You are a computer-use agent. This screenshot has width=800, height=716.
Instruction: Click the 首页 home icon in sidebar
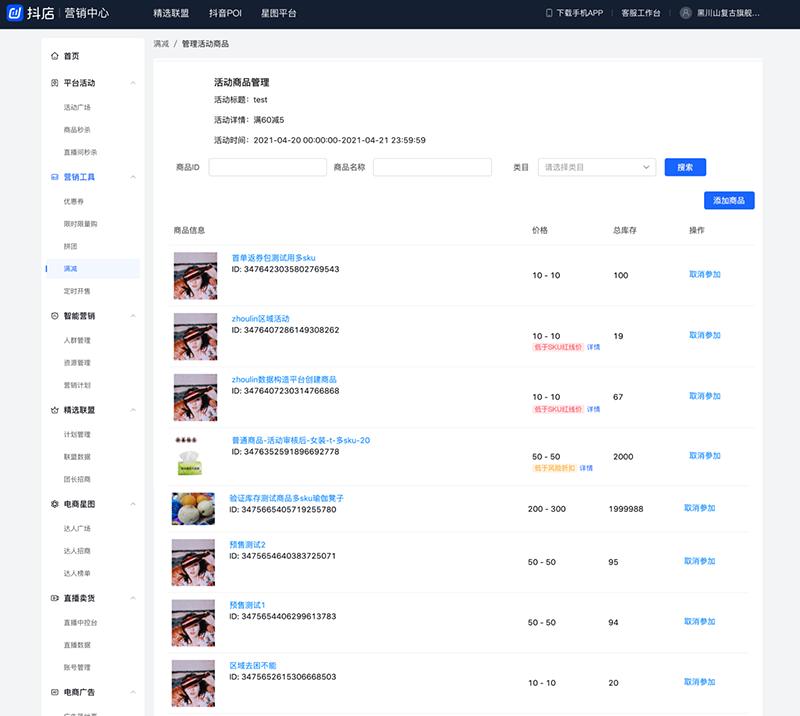pyautogui.click(x=54, y=56)
